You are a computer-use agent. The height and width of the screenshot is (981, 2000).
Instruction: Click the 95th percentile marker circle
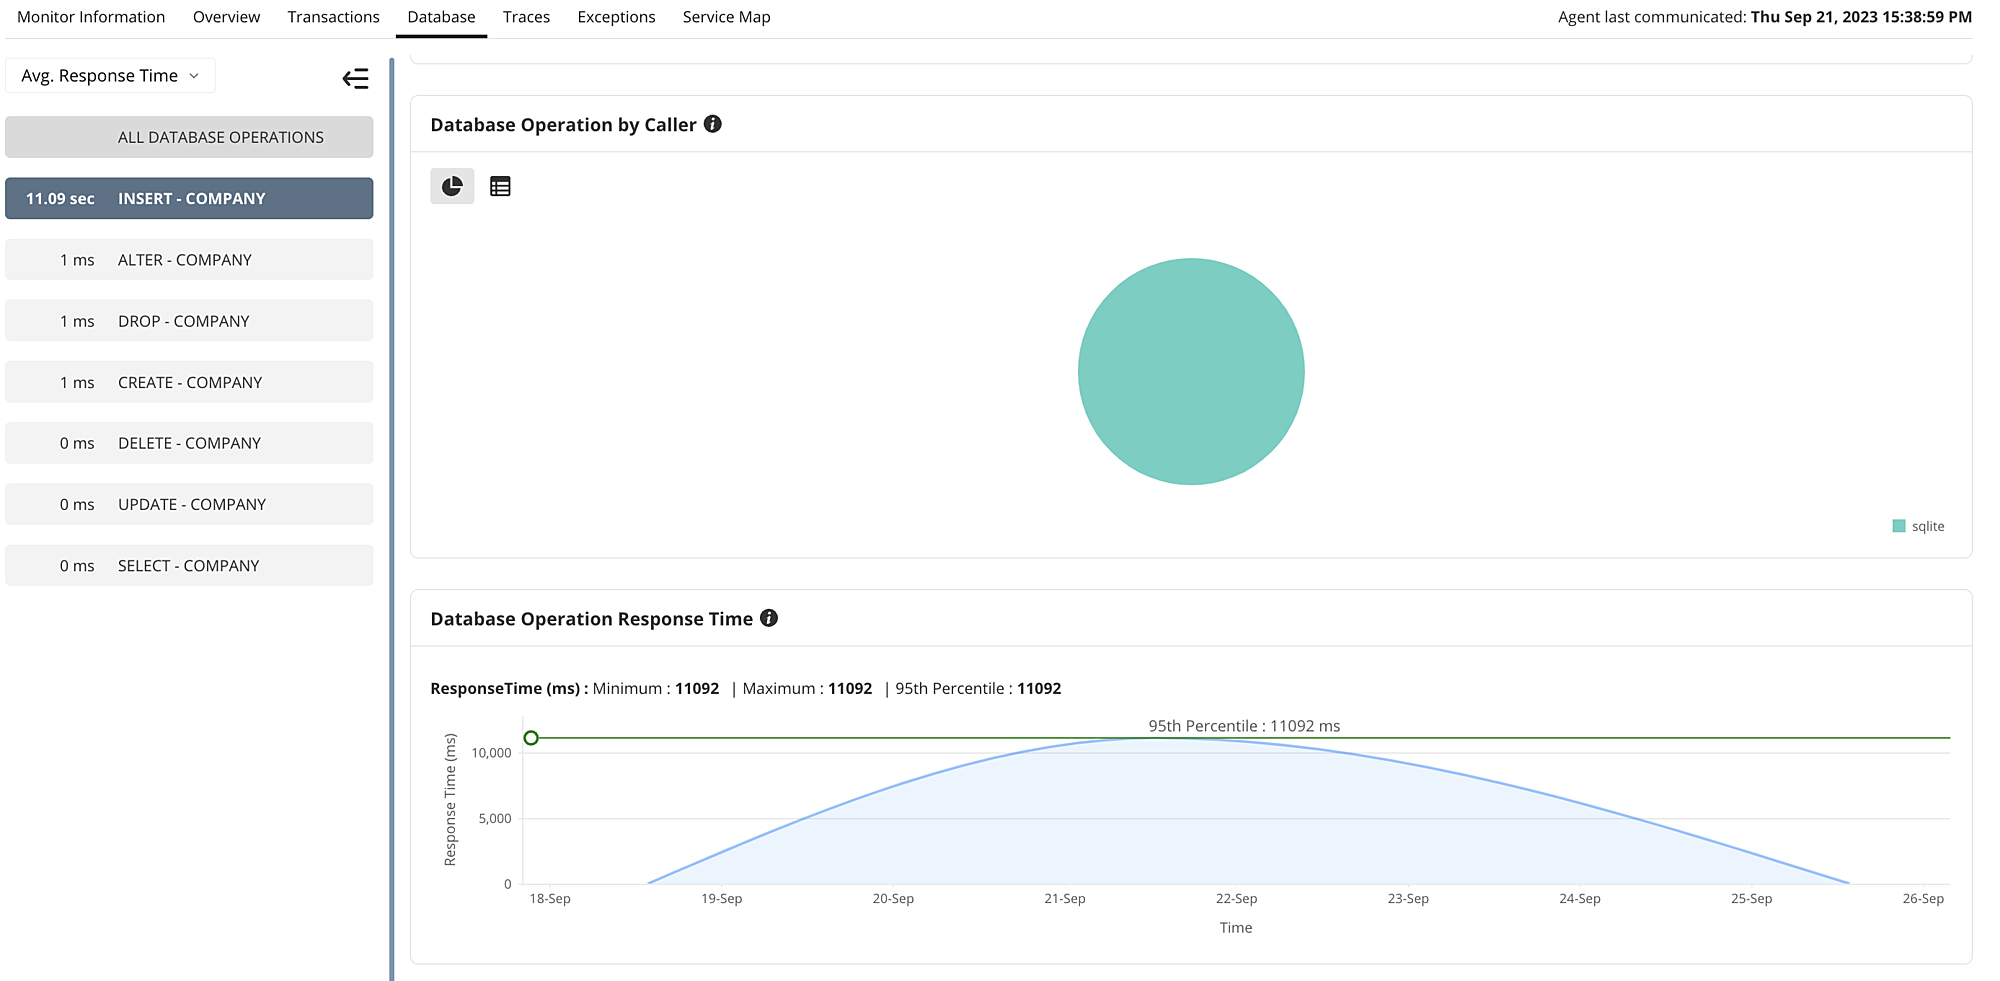tap(532, 738)
